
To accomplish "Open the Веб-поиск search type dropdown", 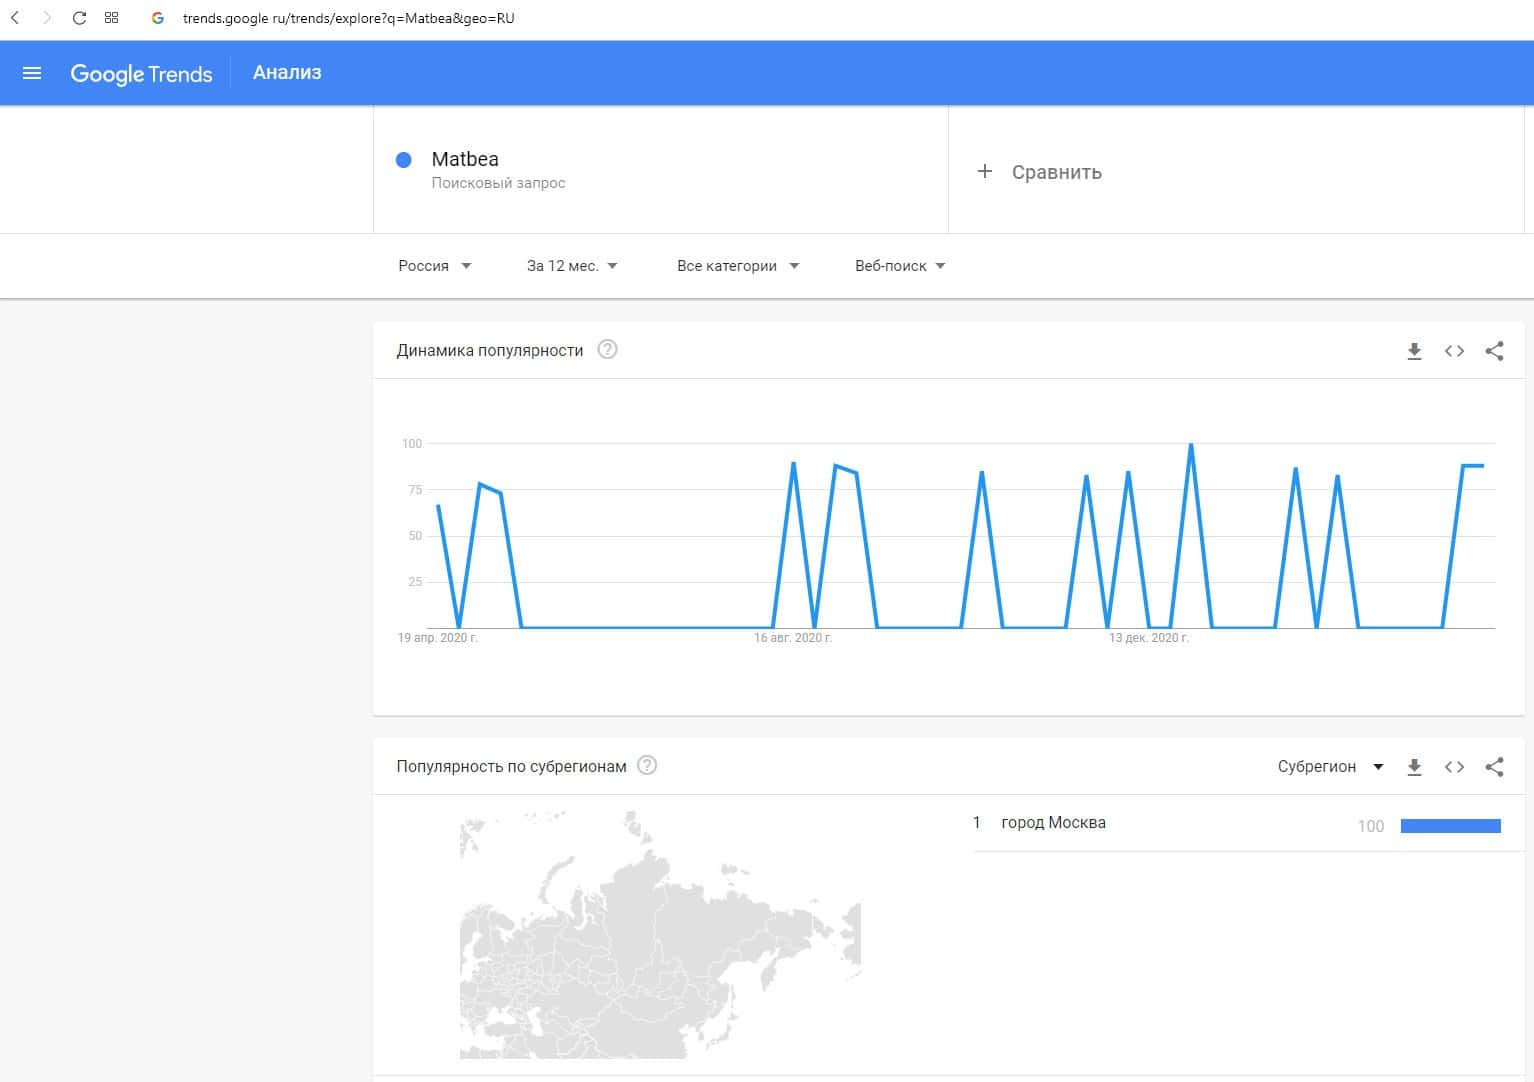I will tap(899, 266).
